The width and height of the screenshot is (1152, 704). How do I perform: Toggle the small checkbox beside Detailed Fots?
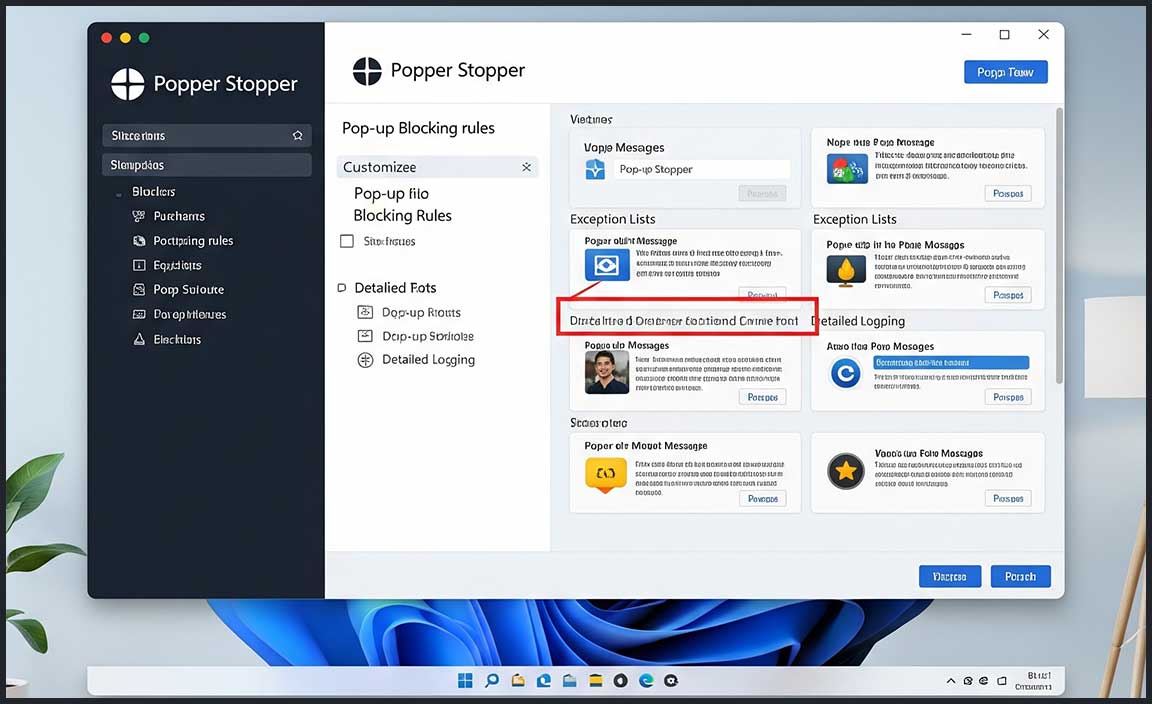point(342,288)
